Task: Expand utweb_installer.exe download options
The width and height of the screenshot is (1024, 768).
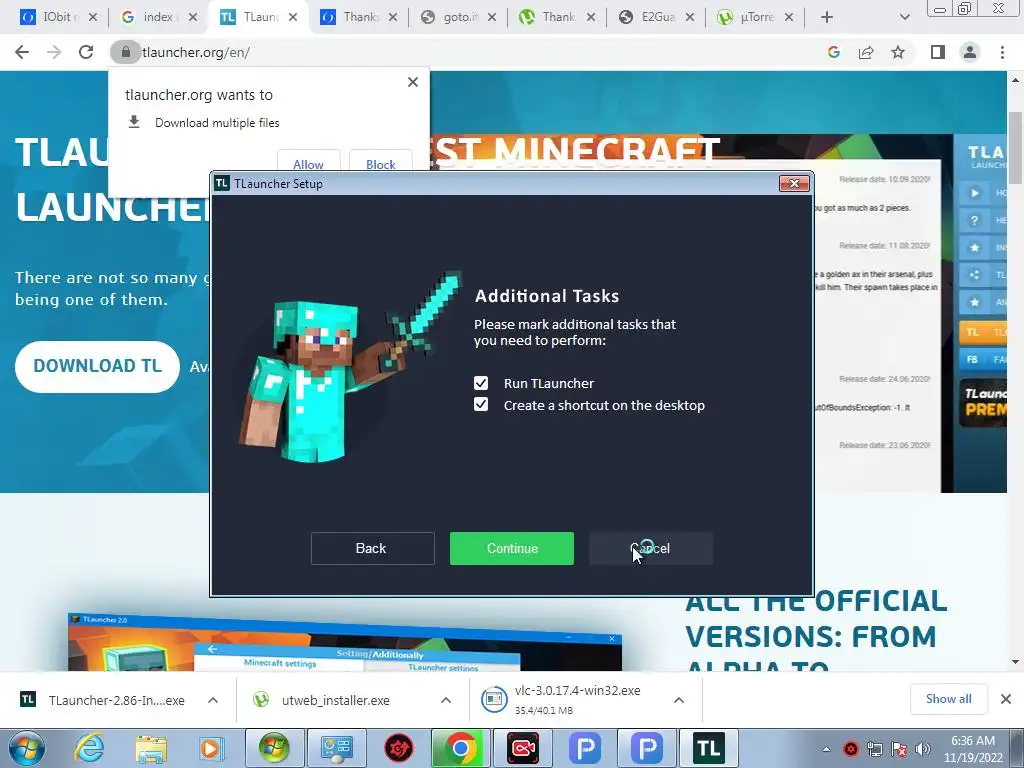Action: pyautogui.click(x=446, y=700)
